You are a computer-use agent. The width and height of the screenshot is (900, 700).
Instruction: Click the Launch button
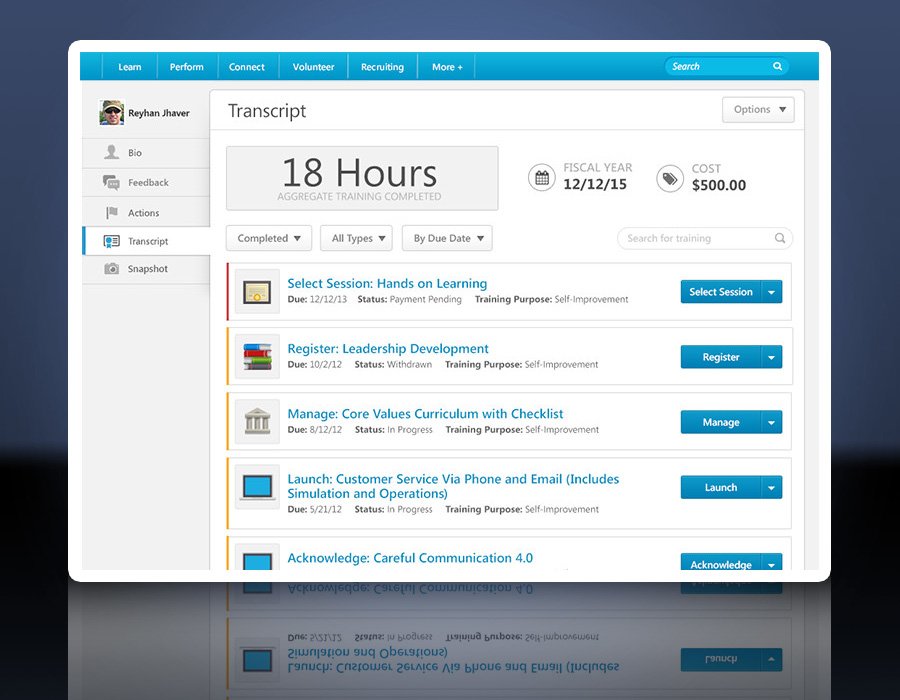pos(721,488)
